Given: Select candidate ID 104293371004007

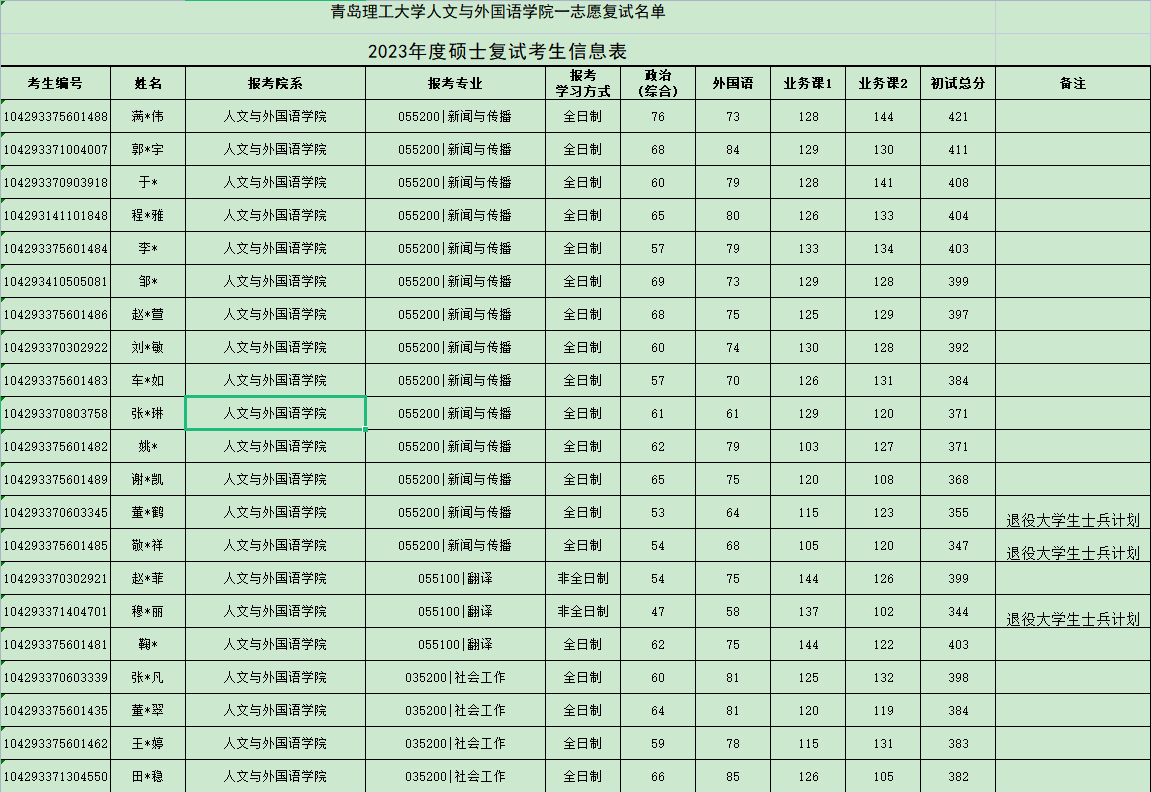Looking at the screenshot, I should pos(56,149).
